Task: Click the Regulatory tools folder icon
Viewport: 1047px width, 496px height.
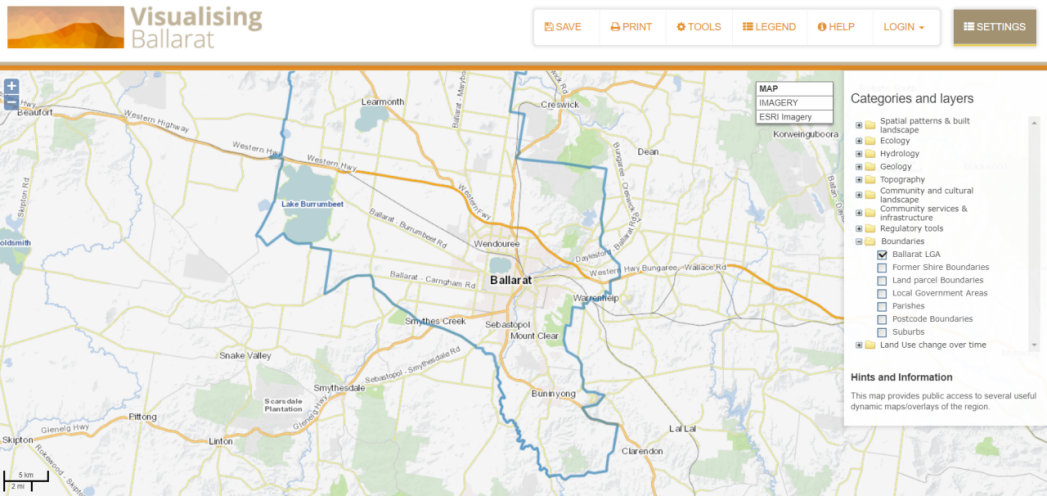Action: click(870, 228)
